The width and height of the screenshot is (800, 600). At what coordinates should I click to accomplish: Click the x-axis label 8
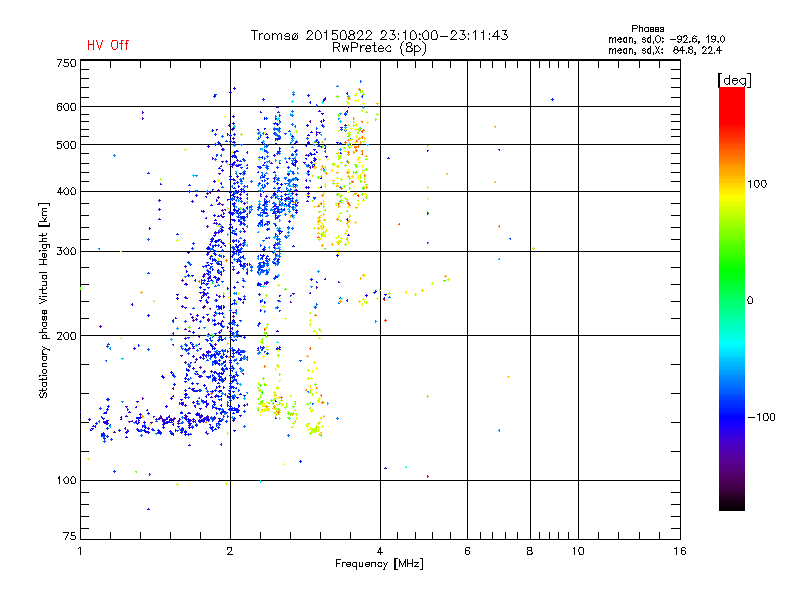coord(530,551)
